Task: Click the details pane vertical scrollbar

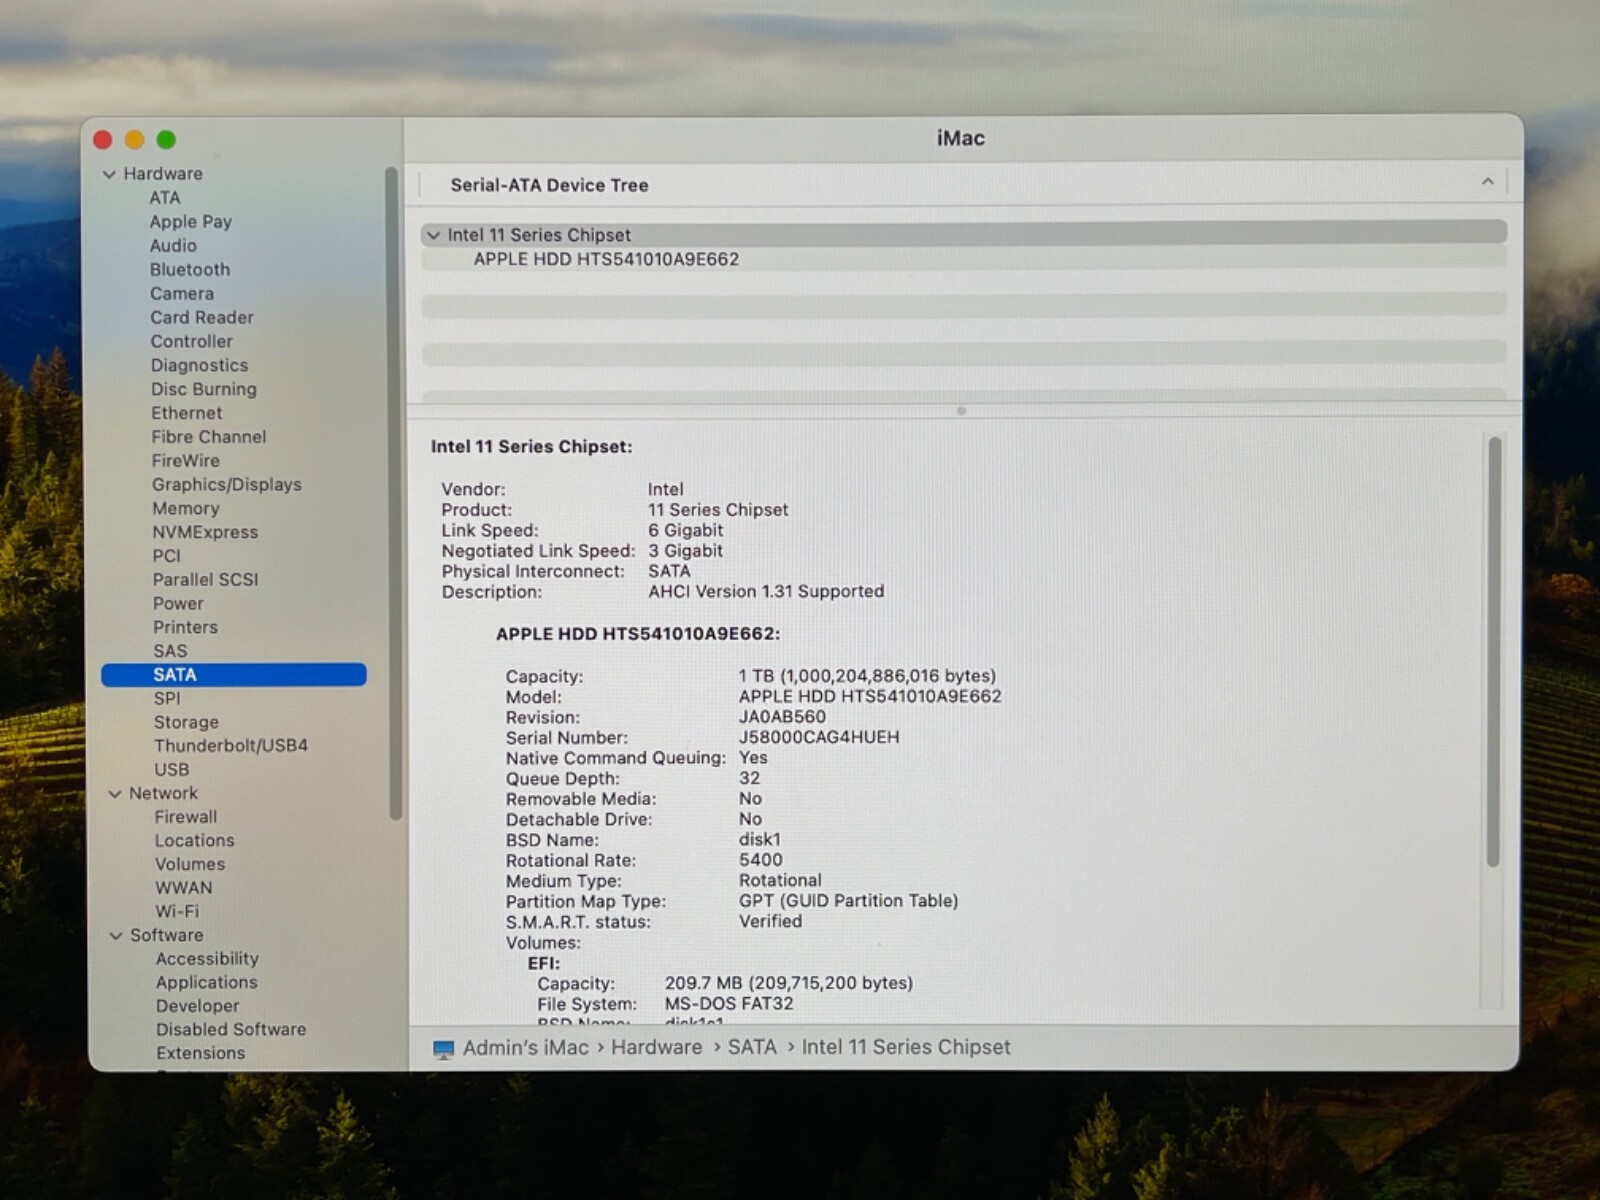Action: [1494, 652]
